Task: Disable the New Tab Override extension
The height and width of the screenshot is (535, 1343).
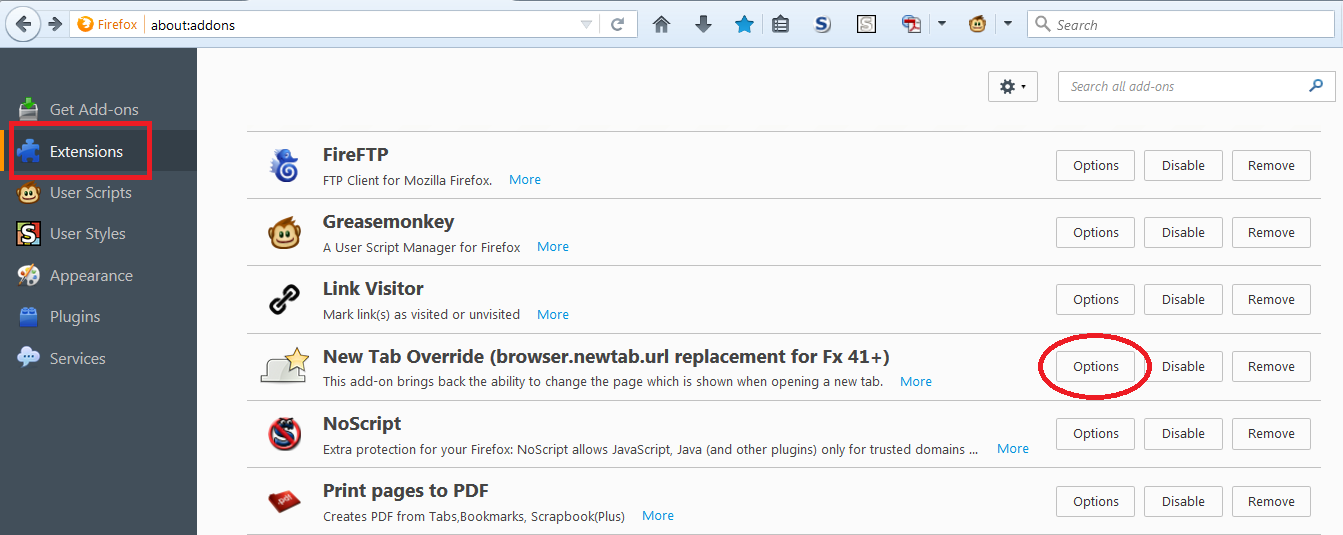Action: [x=1183, y=367]
